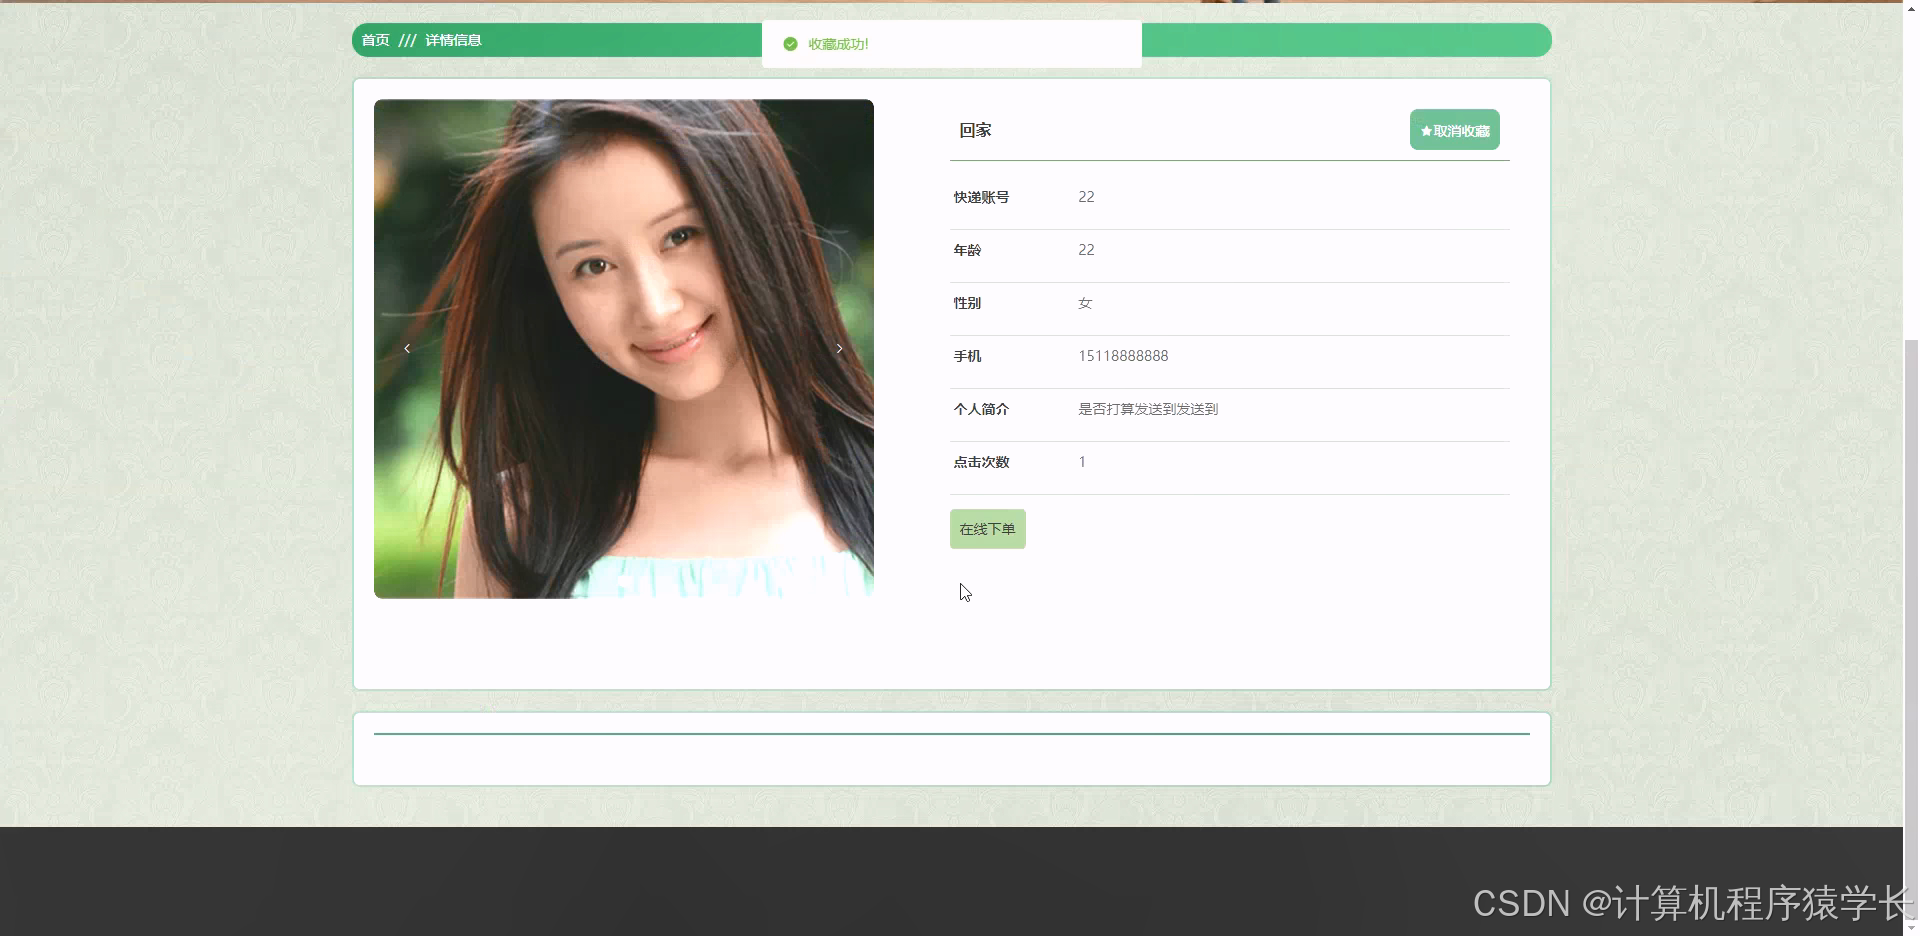Image resolution: width=1920 pixels, height=936 pixels.
Task: Click the scrollbar down arrow
Action: point(1910,927)
